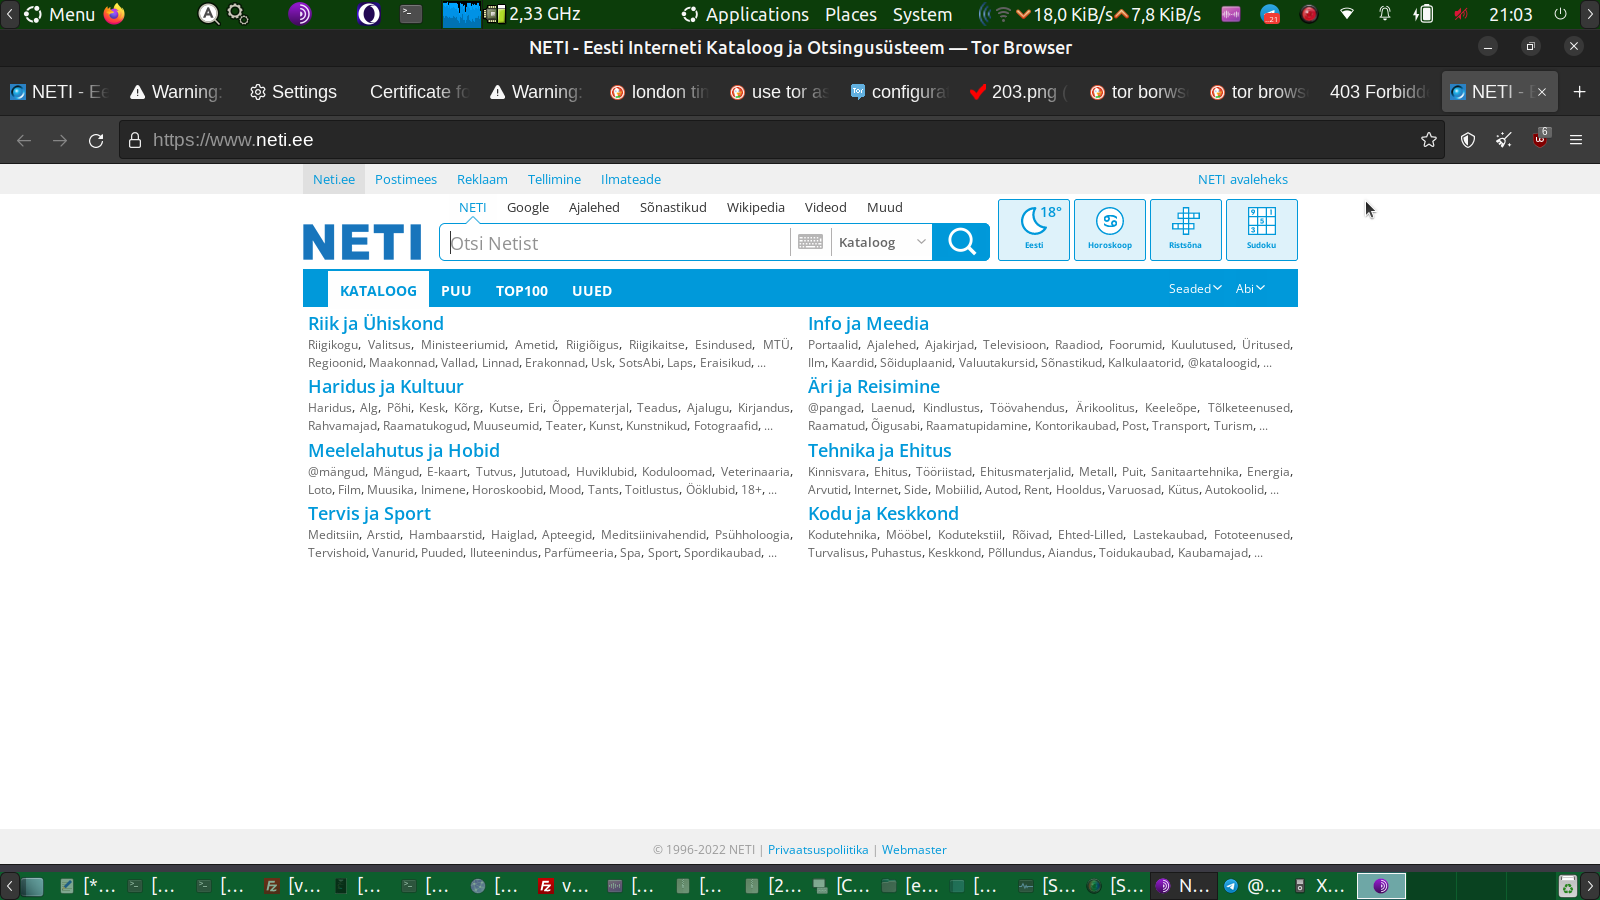Open the terminal launcher in top panel
This screenshot has height=900, width=1600.
click(x=411, y=14)
